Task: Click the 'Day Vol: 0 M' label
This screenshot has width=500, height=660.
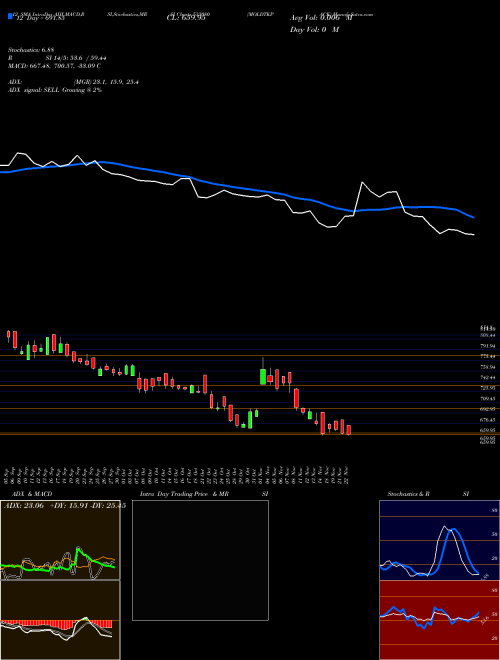Action: (x=314, y=29)
